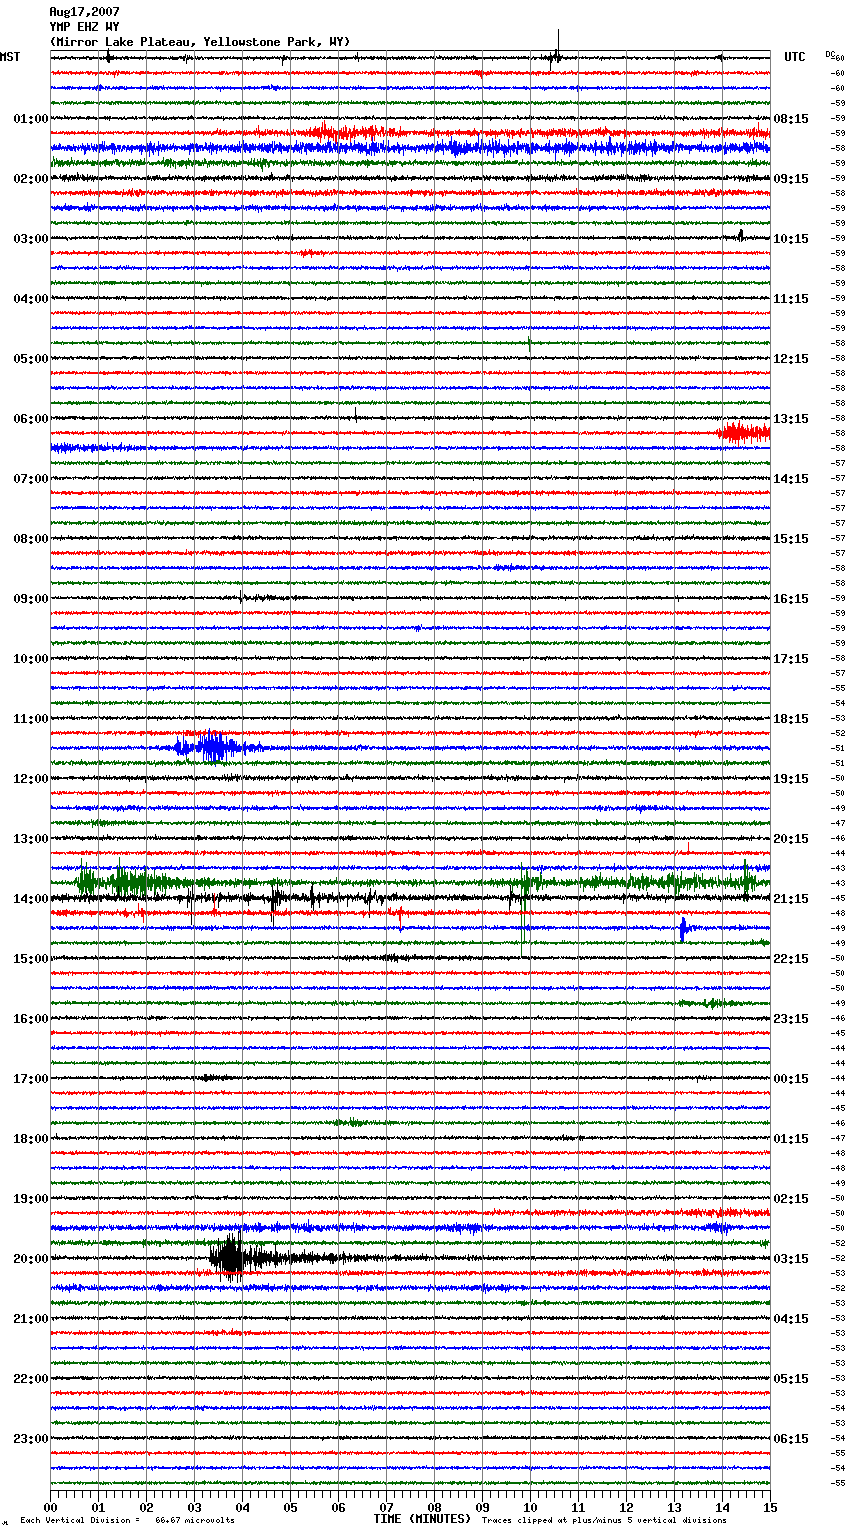Click the 10:15 UTC row label

pyautogui.click(x=791, y=239)
